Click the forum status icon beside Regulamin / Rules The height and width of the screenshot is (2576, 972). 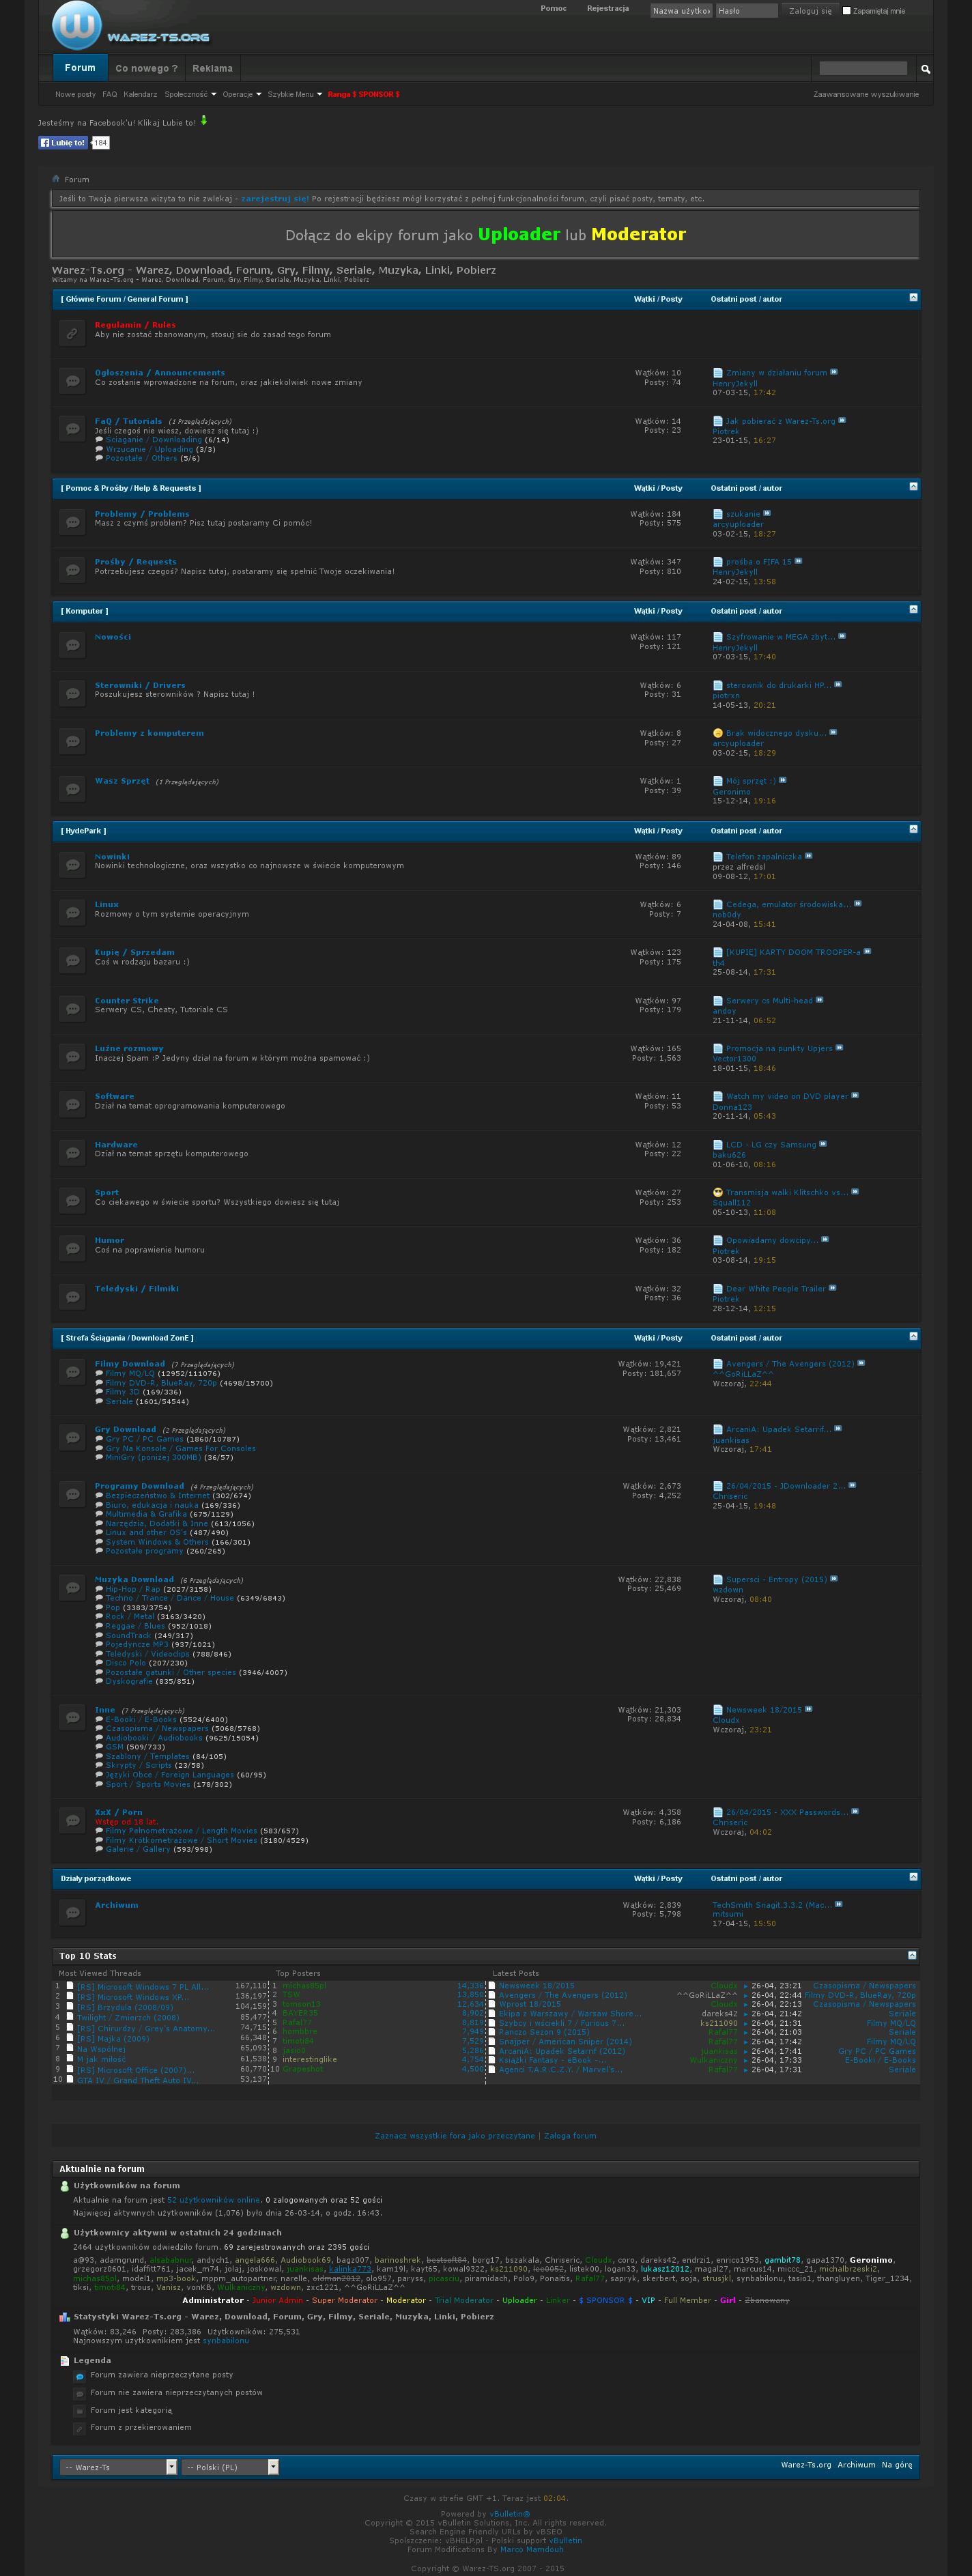(x=72, y=333)
